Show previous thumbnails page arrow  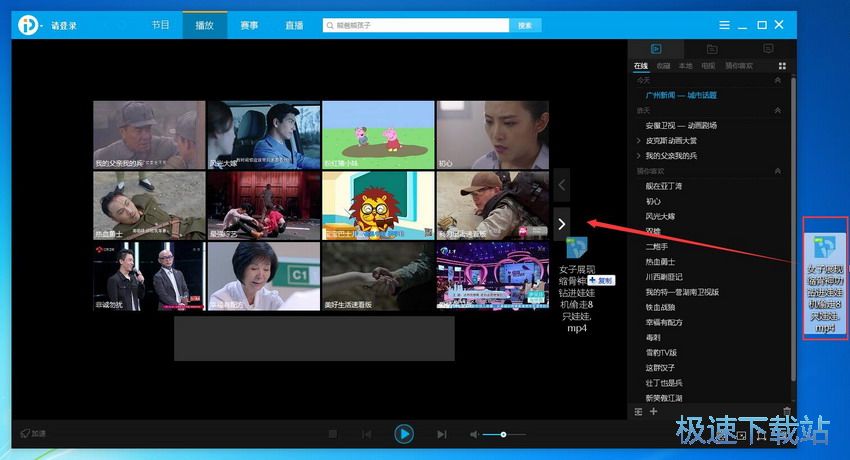point(562,185)
